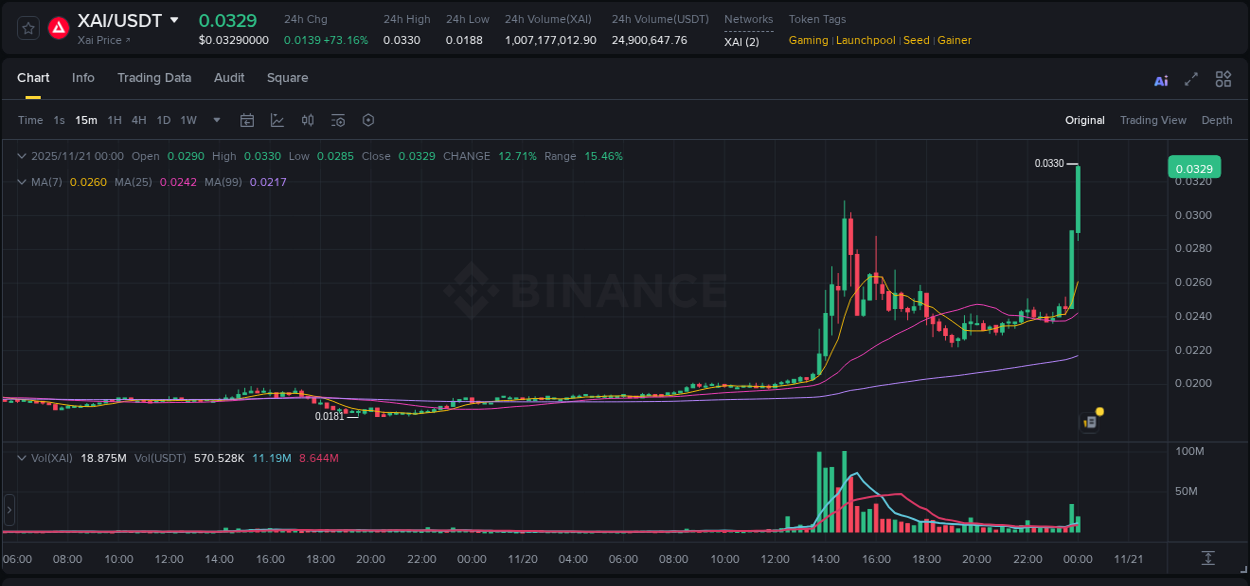Collapse the Vol(XAI) indicator panel
The image size is (1250, 586).
tap(20, 458)
